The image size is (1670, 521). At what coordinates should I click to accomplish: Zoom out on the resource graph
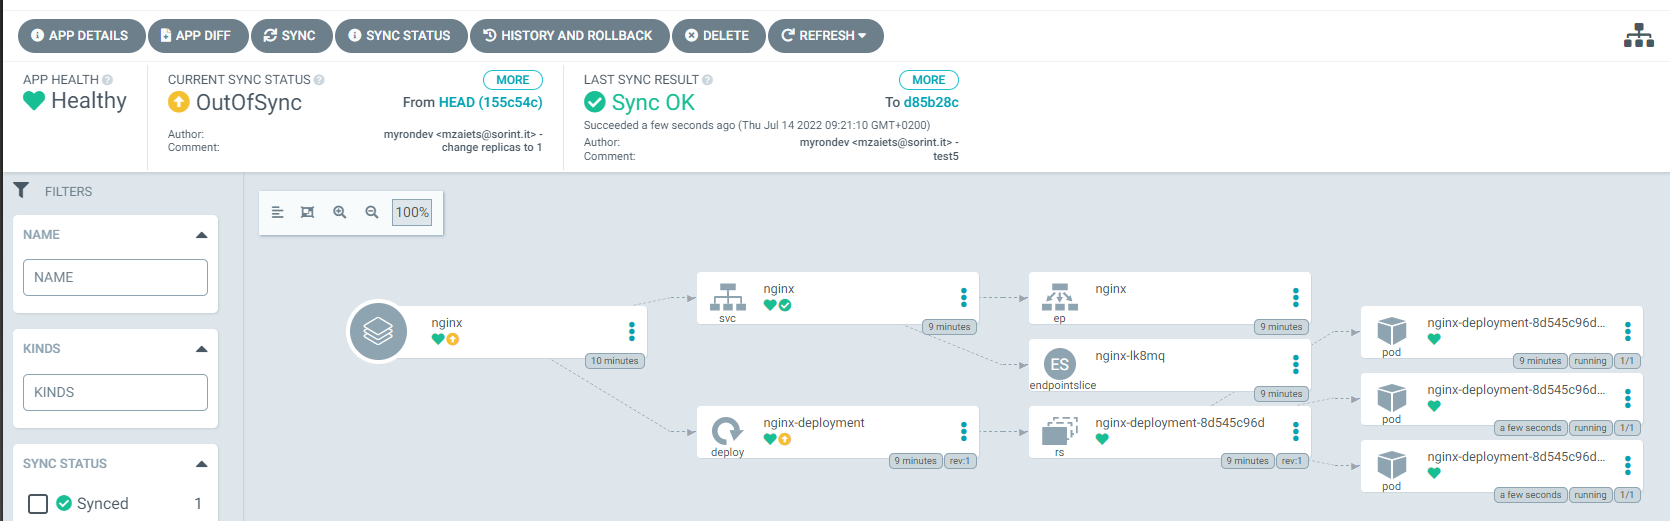372,212
